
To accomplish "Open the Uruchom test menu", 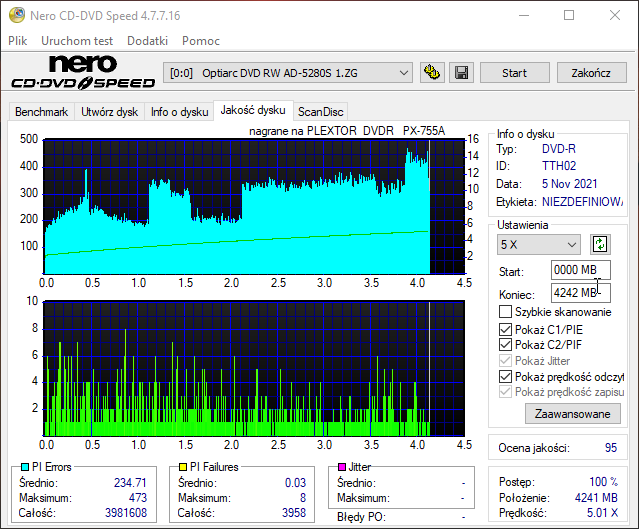I will [77, 41].
